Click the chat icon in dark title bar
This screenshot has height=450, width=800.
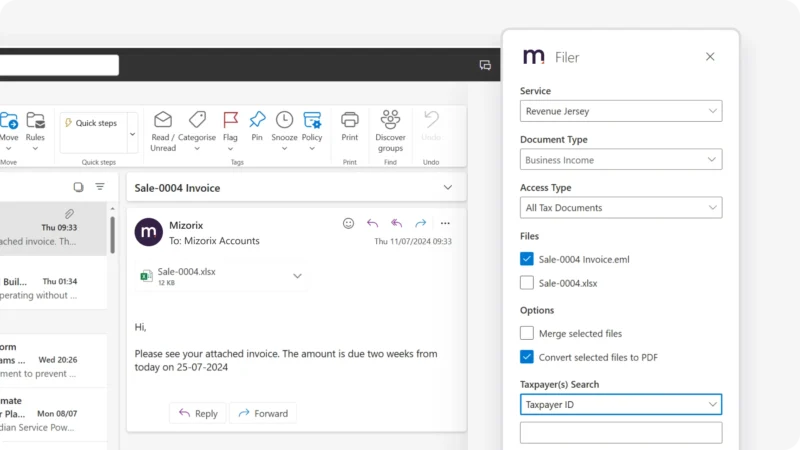click(485, 65)
